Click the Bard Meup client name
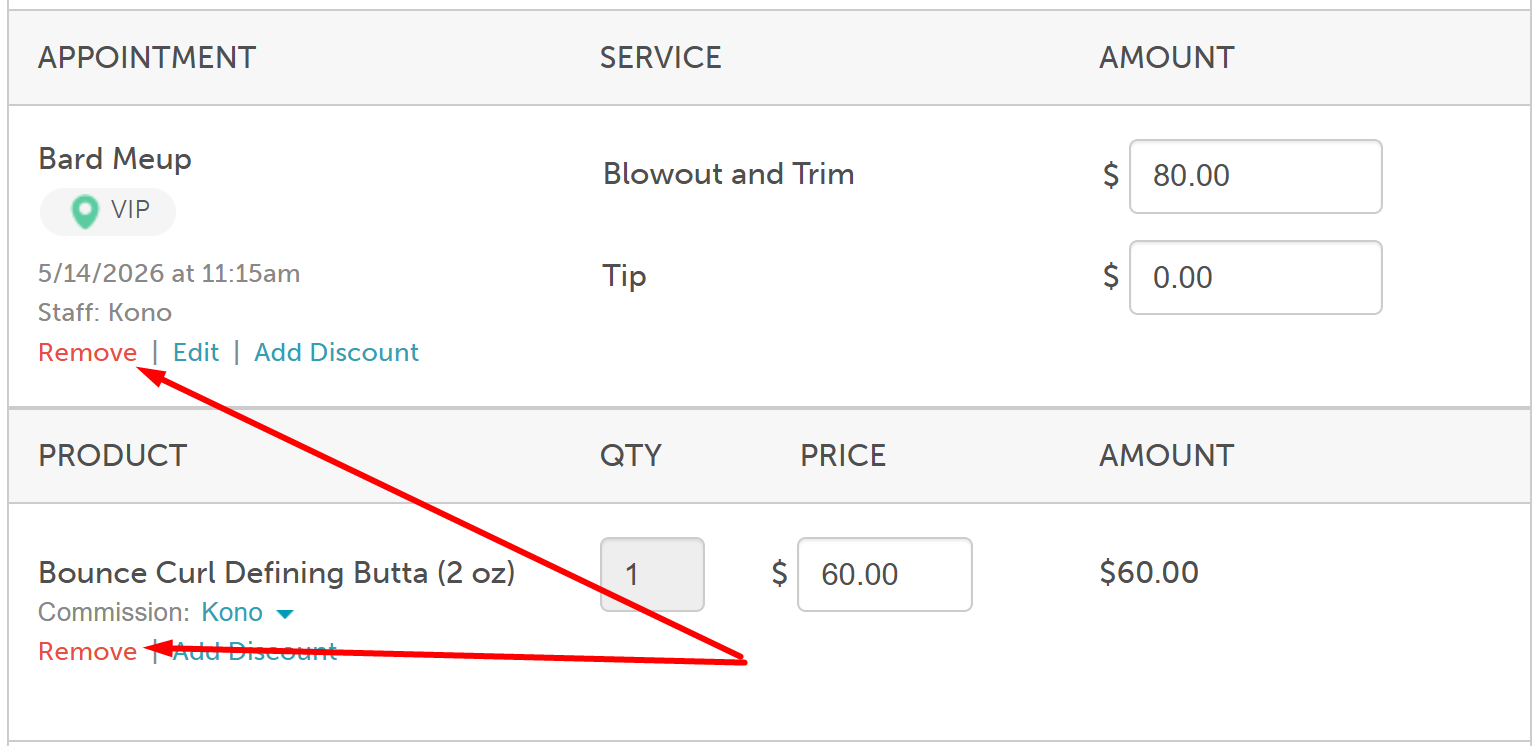 point(115,159)
